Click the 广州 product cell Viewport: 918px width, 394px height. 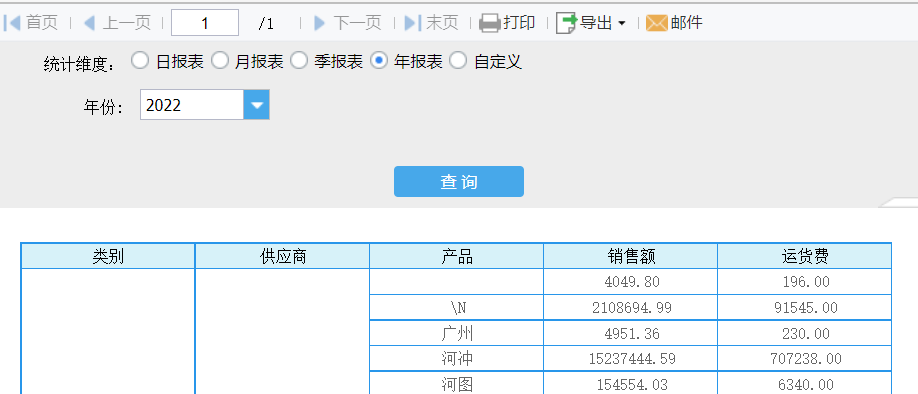click(457, 333)
